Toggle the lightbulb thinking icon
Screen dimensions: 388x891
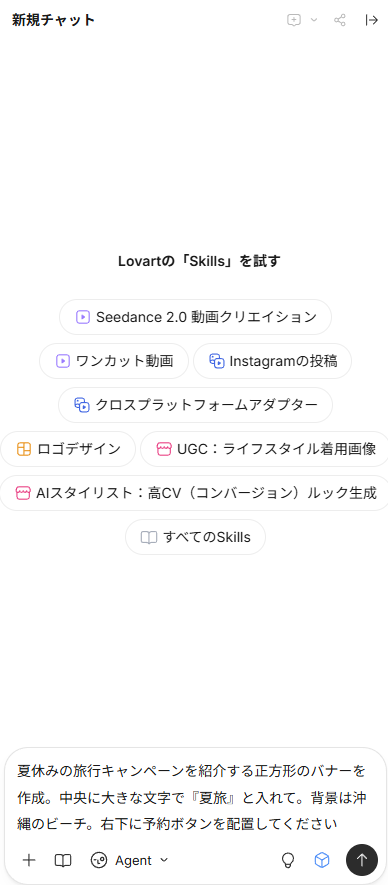[289, 860]
